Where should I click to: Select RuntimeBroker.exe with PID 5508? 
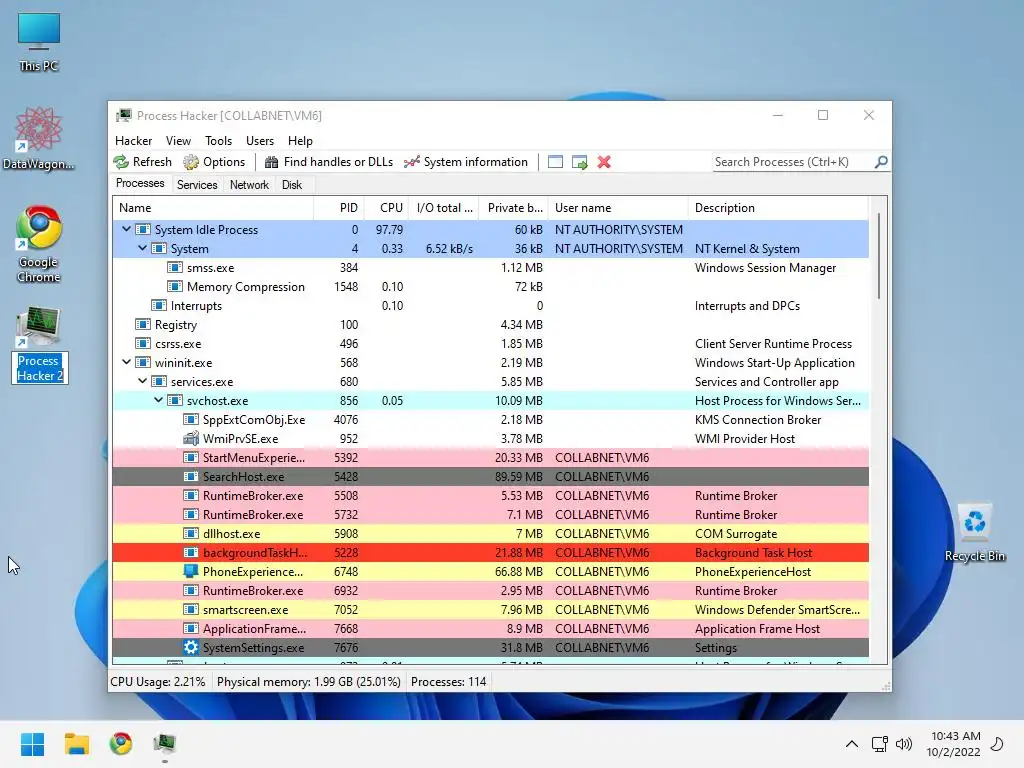click(x=490, y=495)
